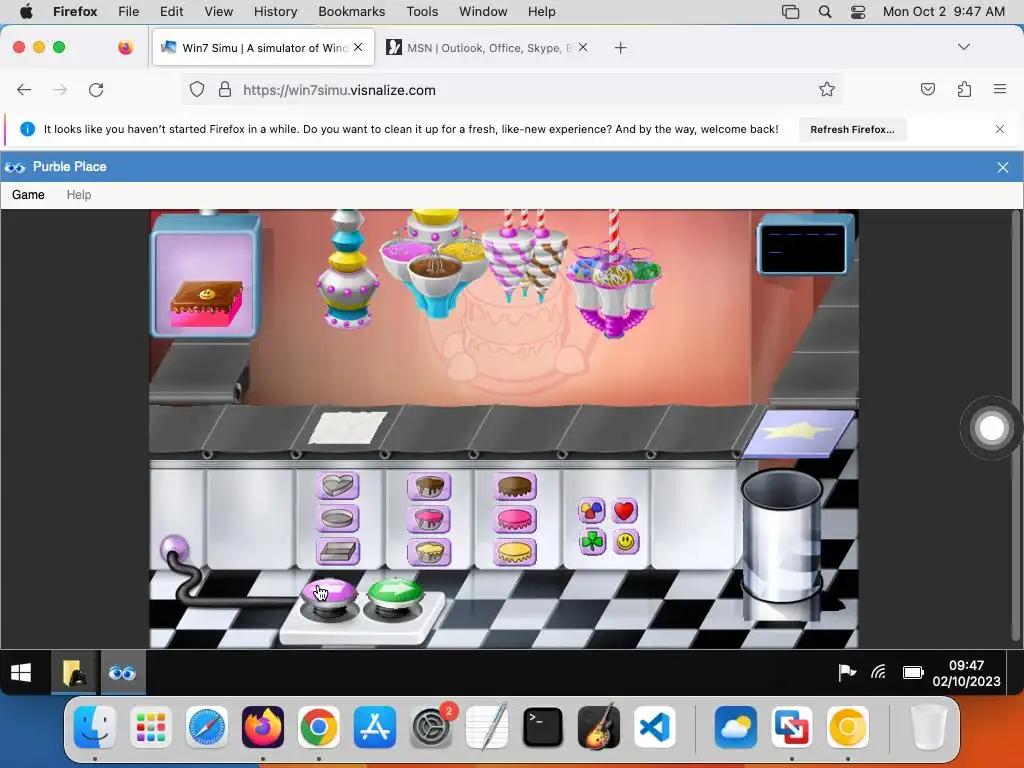Select the round cake pan
The width and height of the screenshot is (1024, 768).
(x=338, y=519)
